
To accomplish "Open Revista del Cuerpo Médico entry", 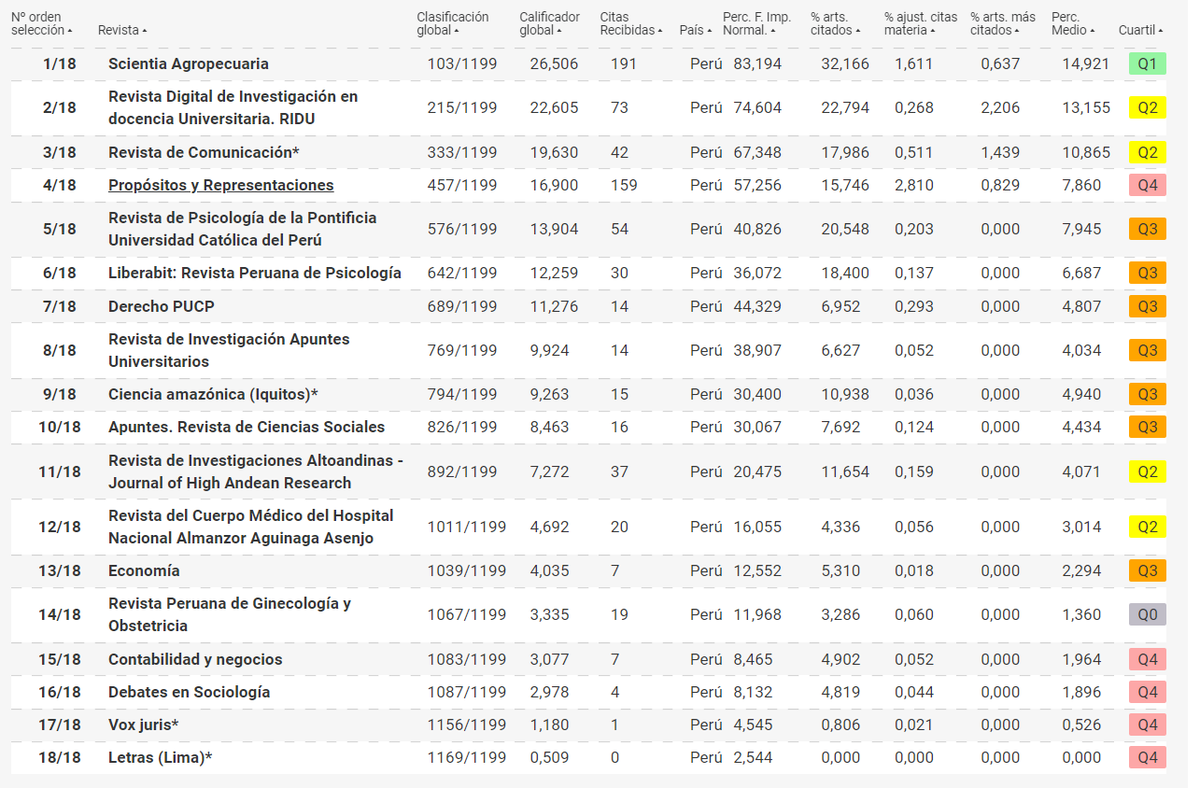I will [251, 526].
